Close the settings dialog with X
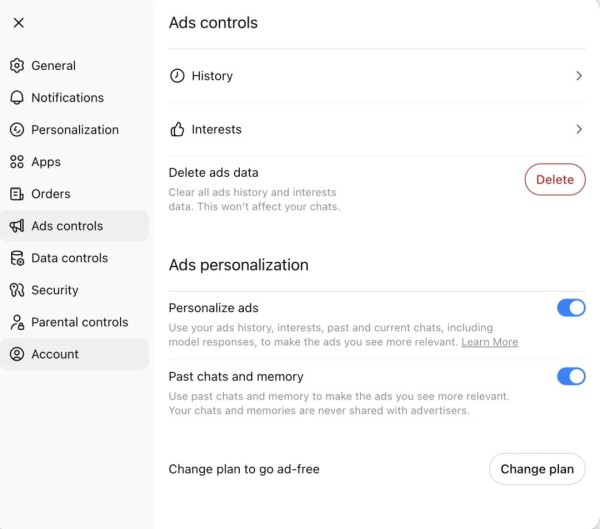The width and height of the screenshot is (600, 529). [x=19, y=23]
